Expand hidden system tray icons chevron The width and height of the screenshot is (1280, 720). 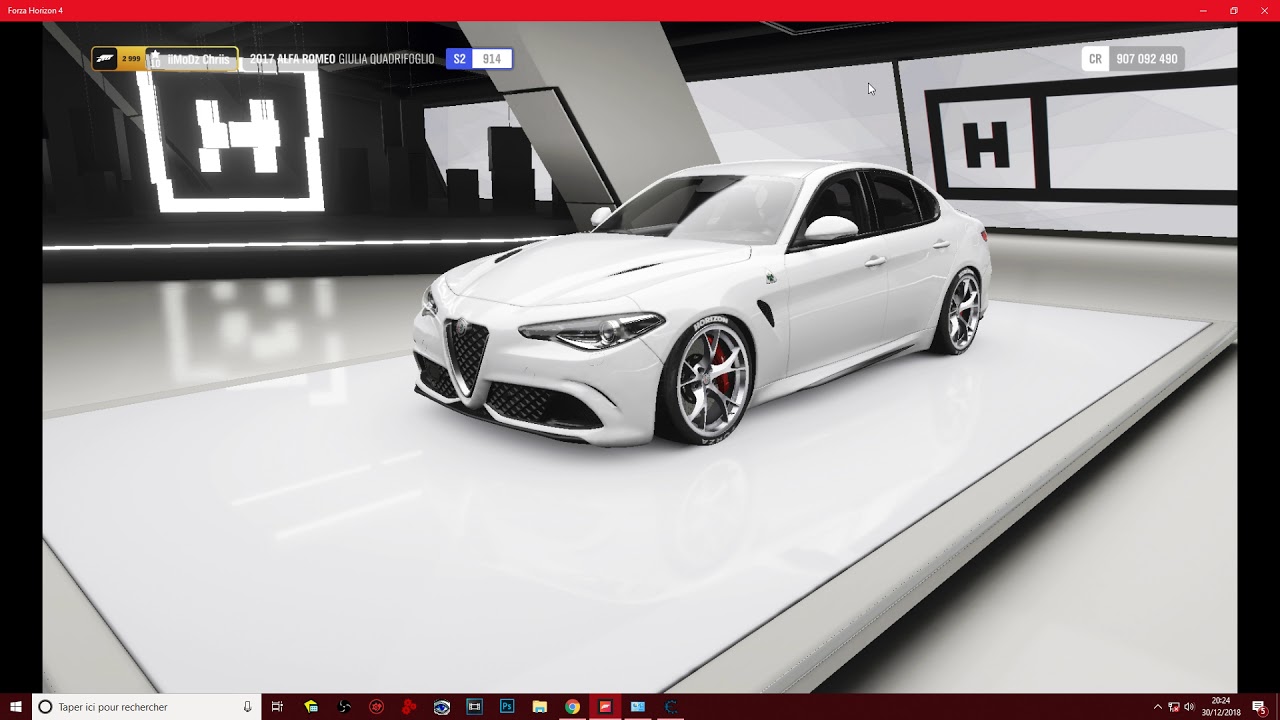click(1158, 707)
